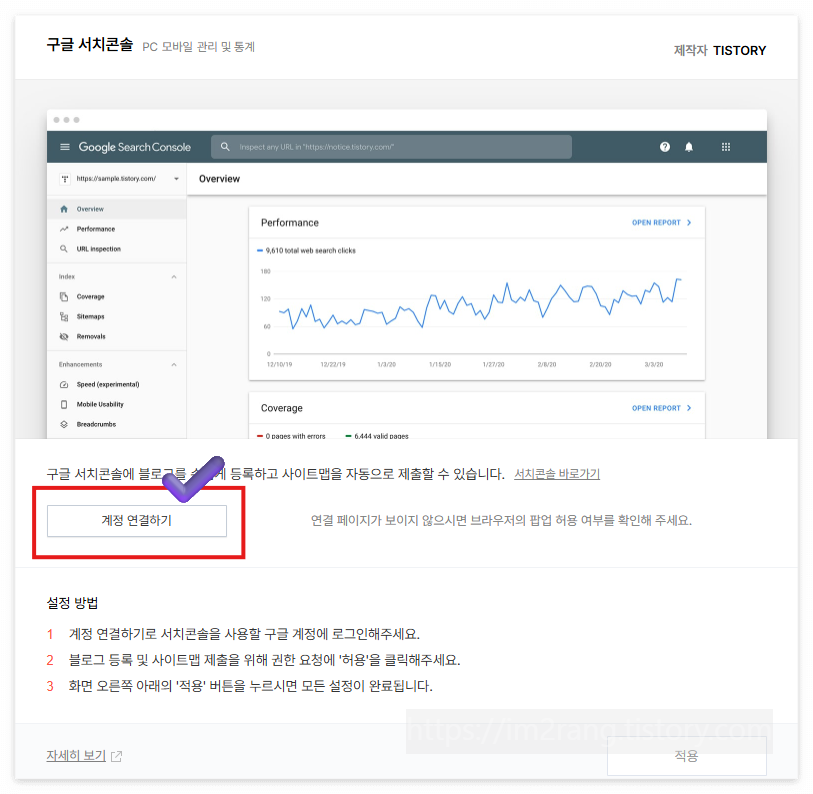Click the 12/10/19 date on chart axis
Viewport: 813px width, 794px height.
pos(279,365)
